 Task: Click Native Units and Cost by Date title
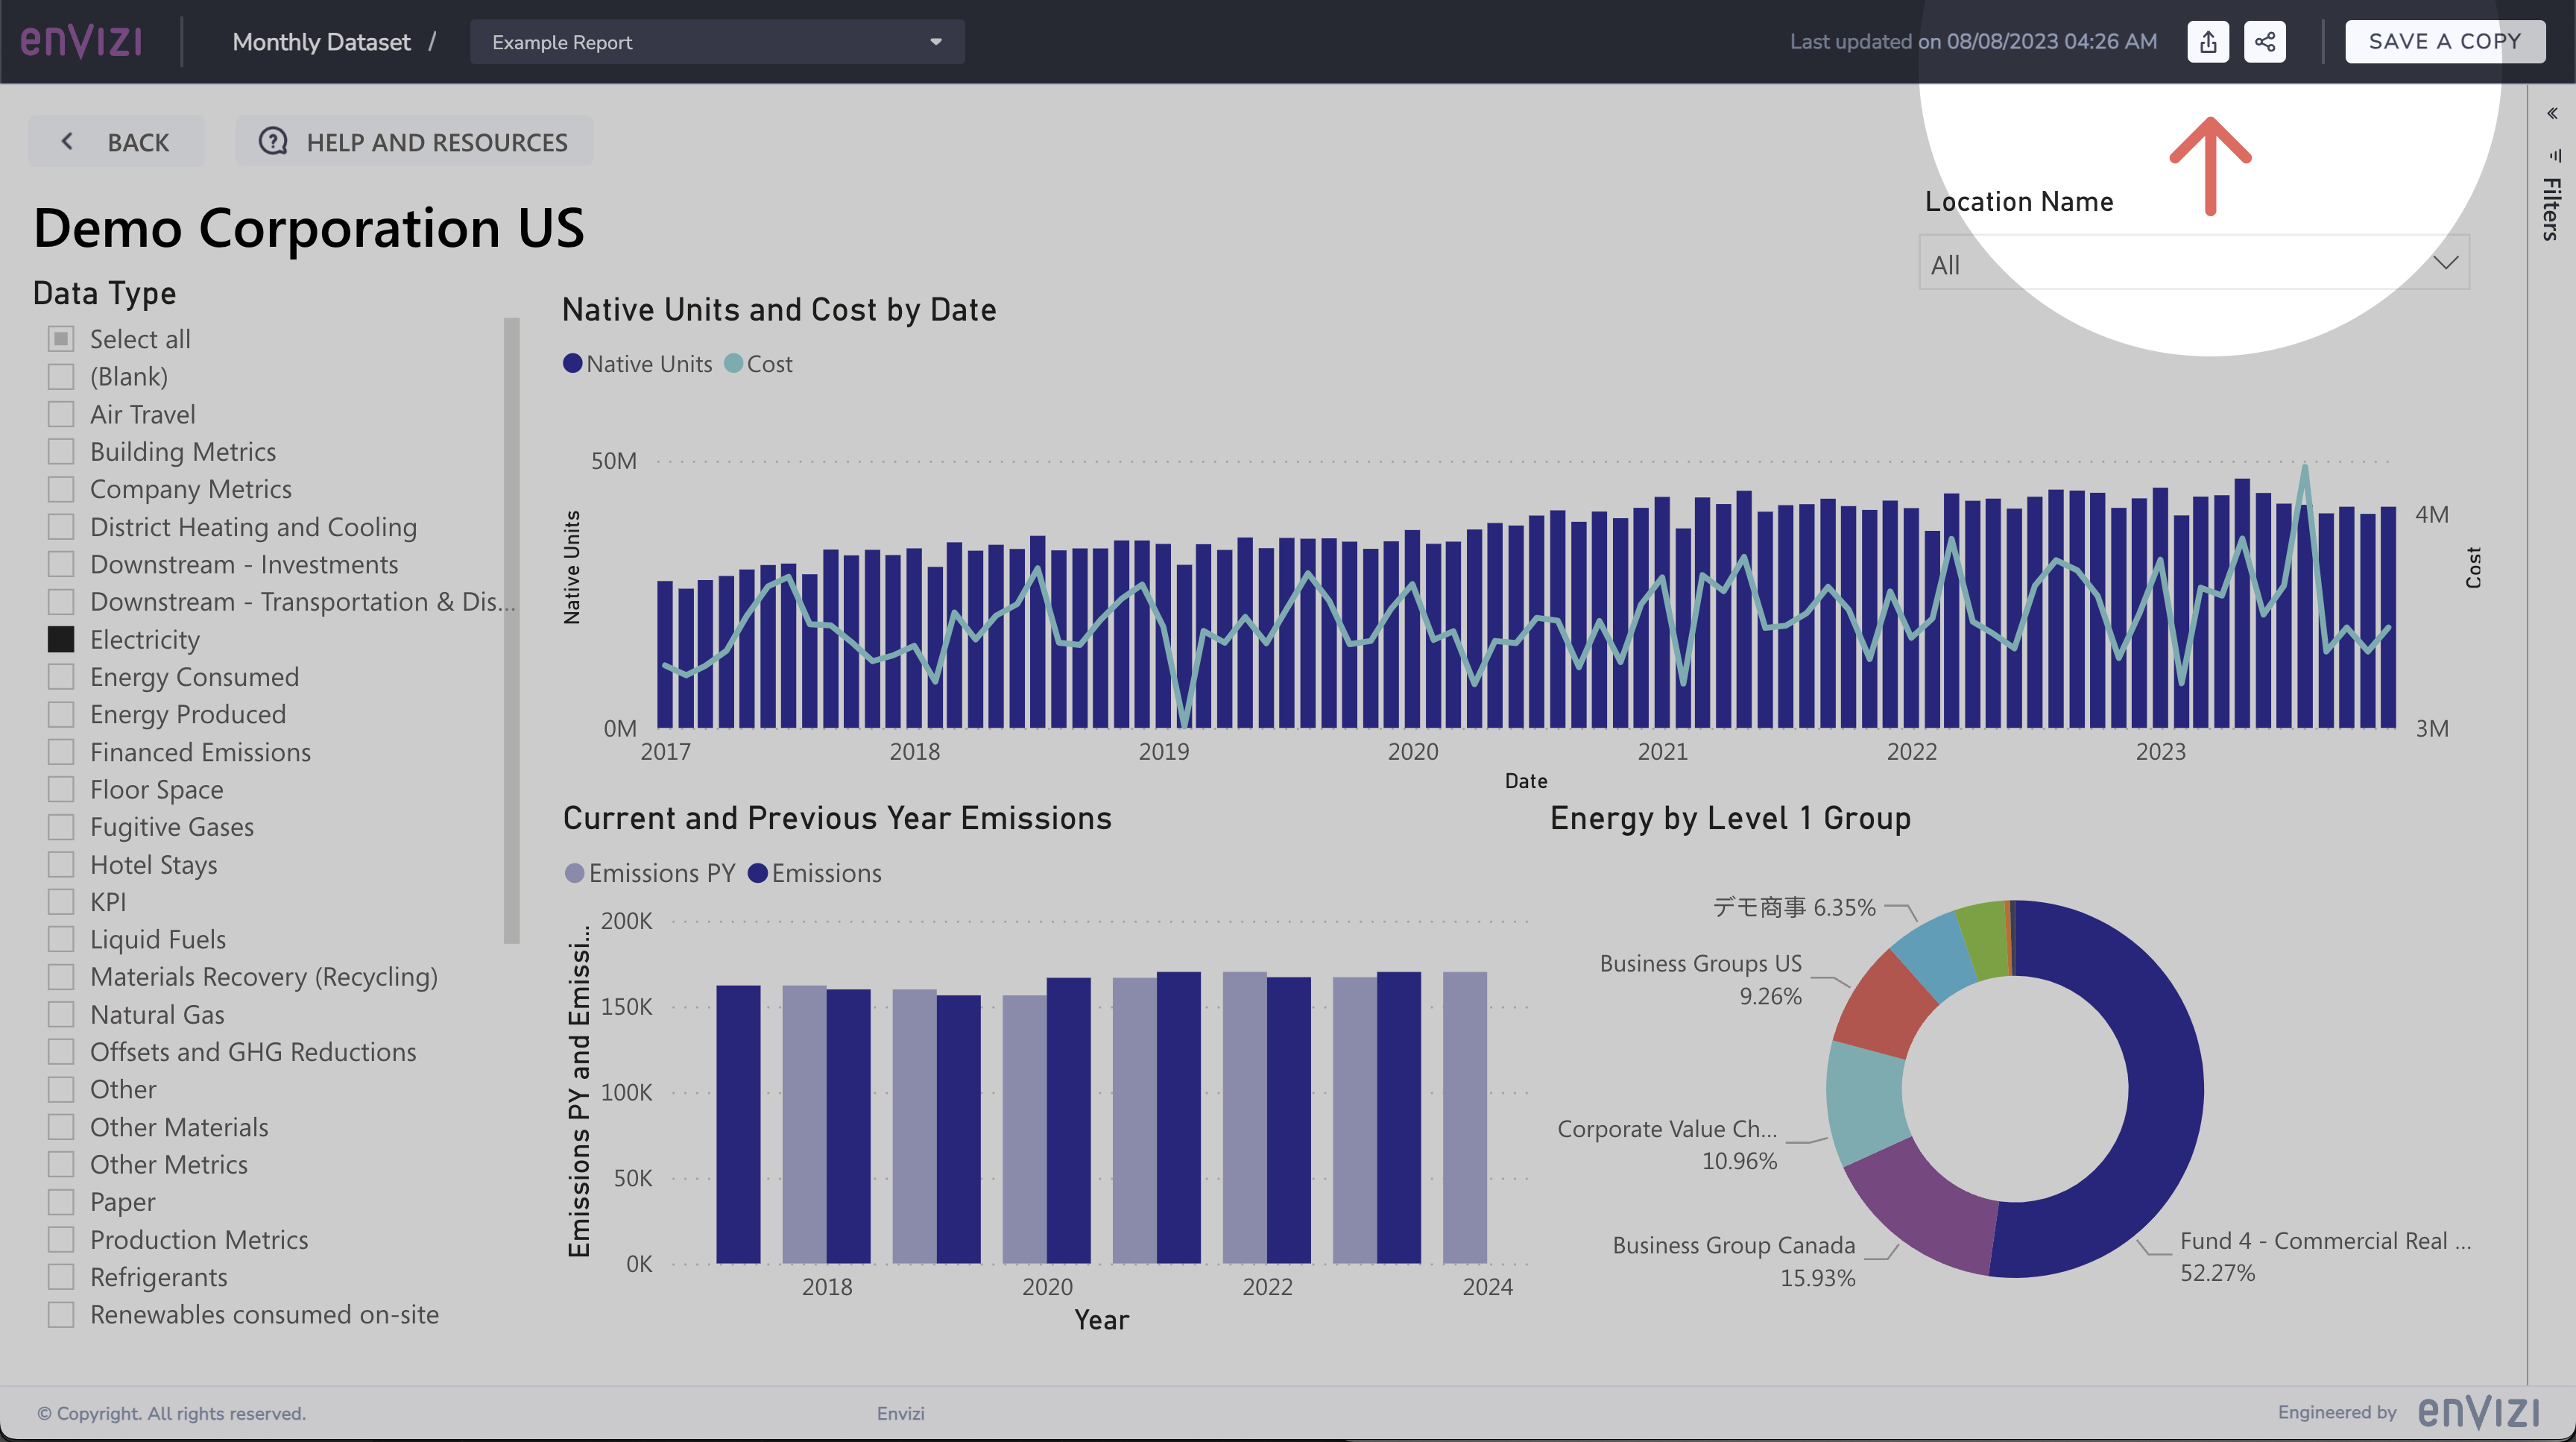(779, 310)
